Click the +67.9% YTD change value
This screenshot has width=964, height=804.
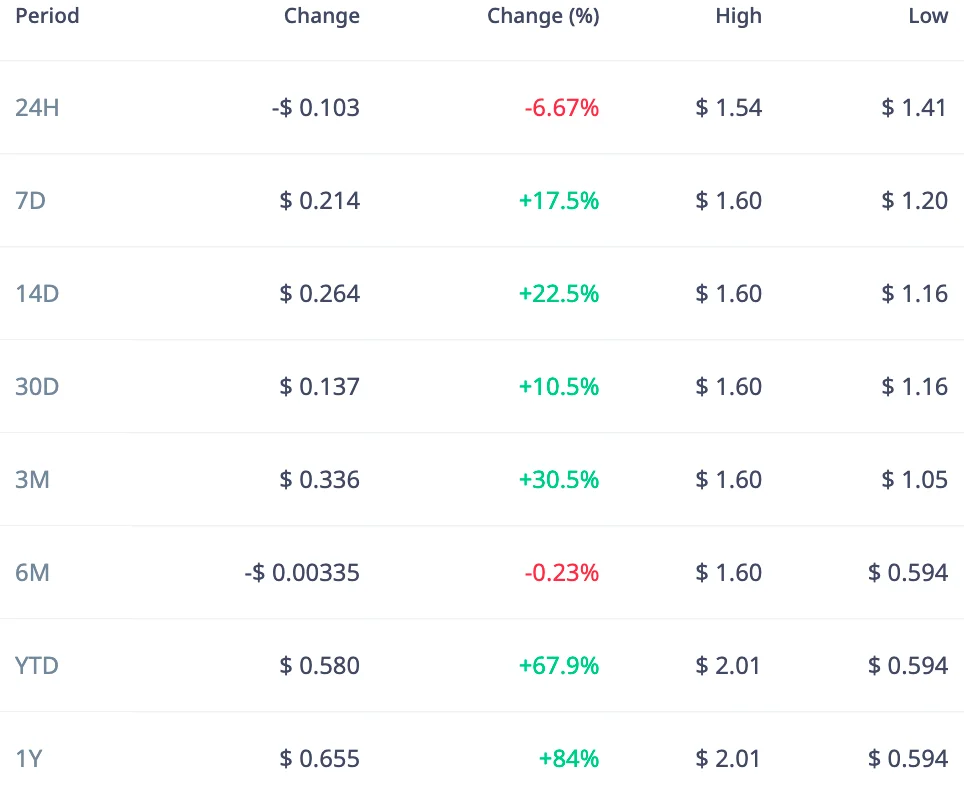coord(558,666)
